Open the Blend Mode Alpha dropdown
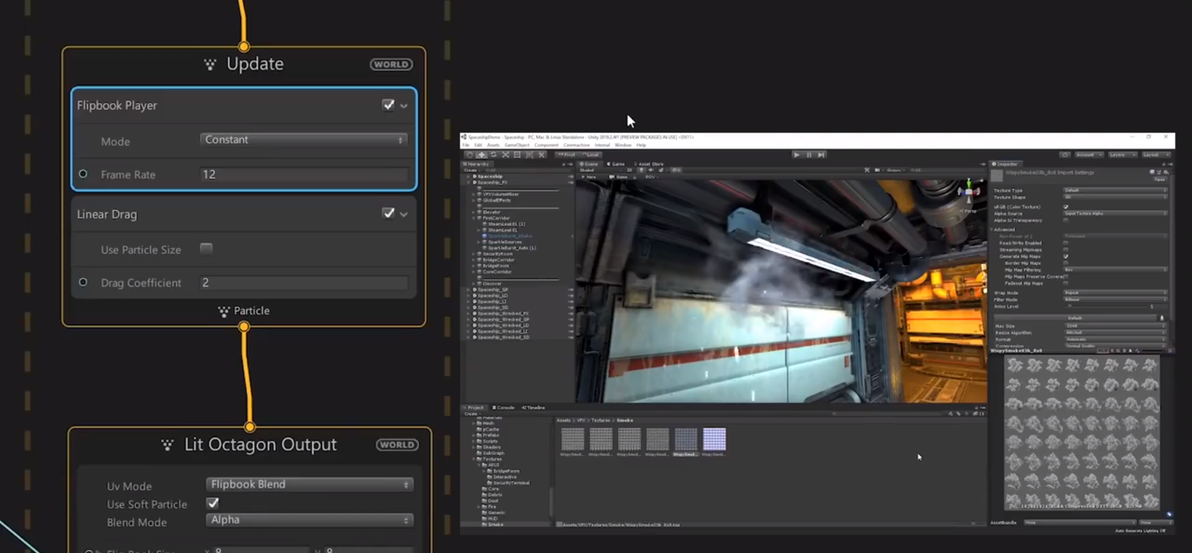The height and width of the screenshot is (553, 1192). (x=308, y=520)
